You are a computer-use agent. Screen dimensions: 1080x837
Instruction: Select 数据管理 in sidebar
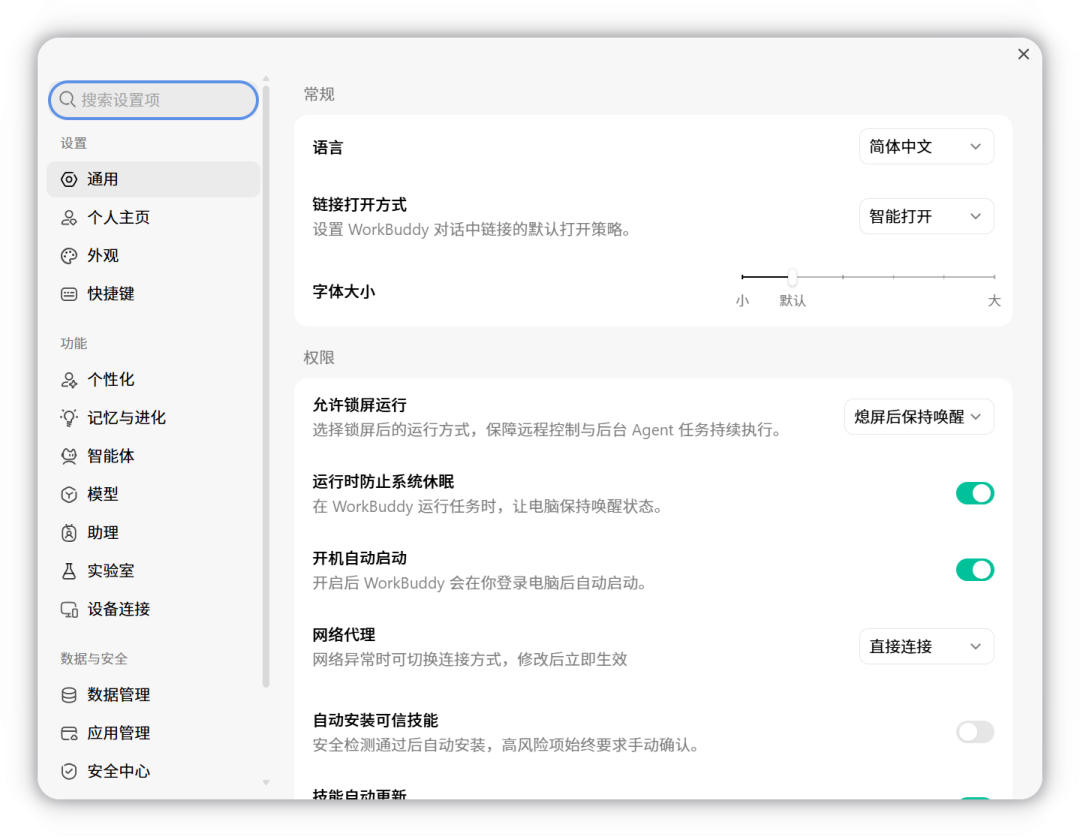pyautogui.click(x=154, y=695)
